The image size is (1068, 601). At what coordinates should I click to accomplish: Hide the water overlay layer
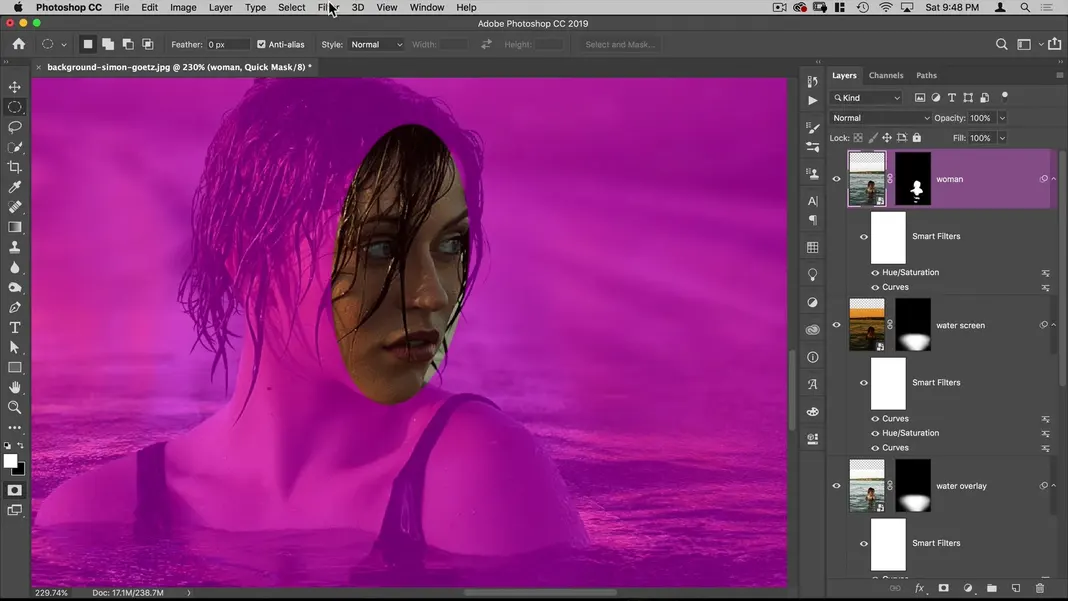click(836, 486)
